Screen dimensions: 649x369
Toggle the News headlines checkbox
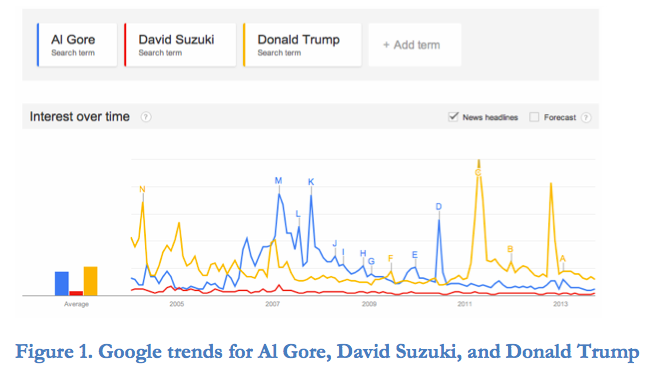pos(453,117)
